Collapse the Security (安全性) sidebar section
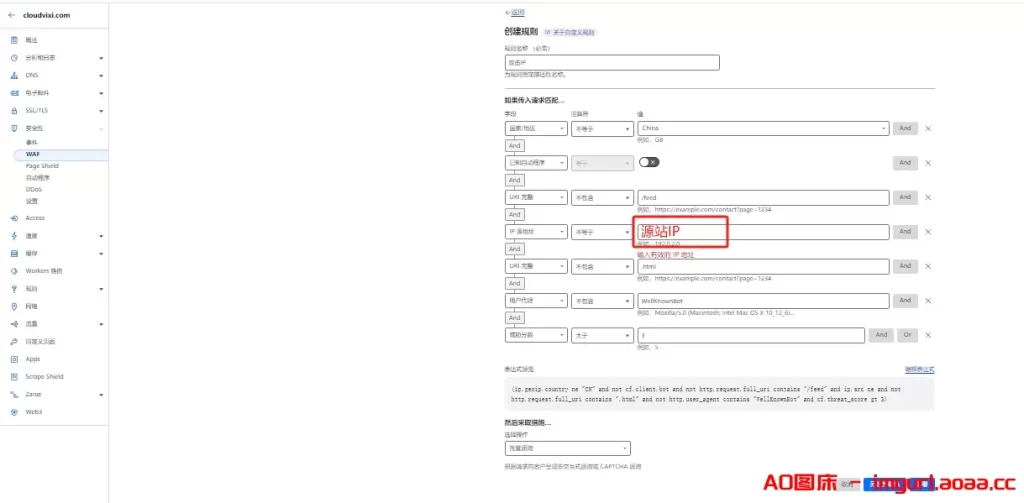 coord(101,129)
